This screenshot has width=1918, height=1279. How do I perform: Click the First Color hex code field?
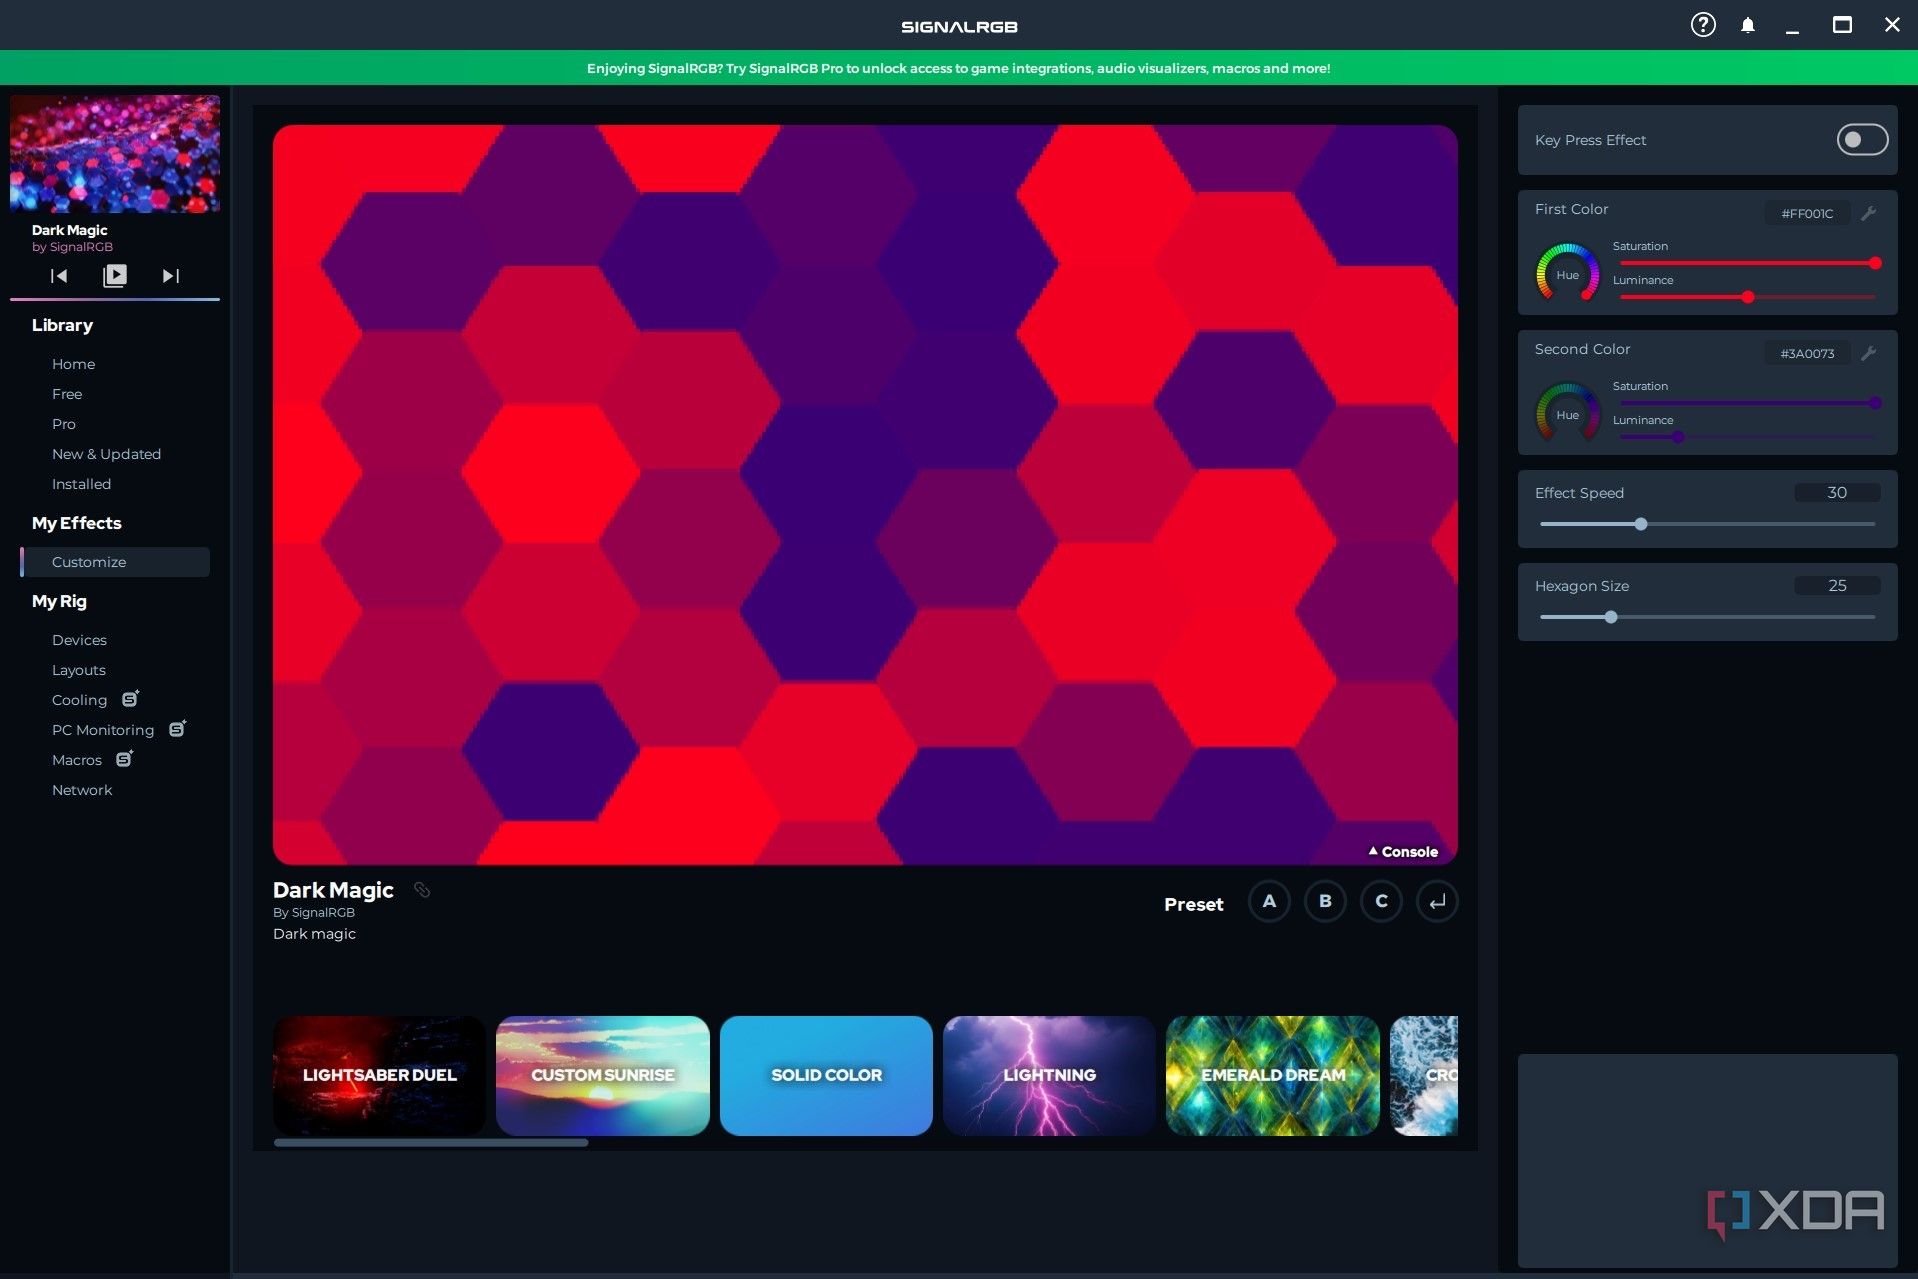pyautogui.click(x=1807, y=213)
